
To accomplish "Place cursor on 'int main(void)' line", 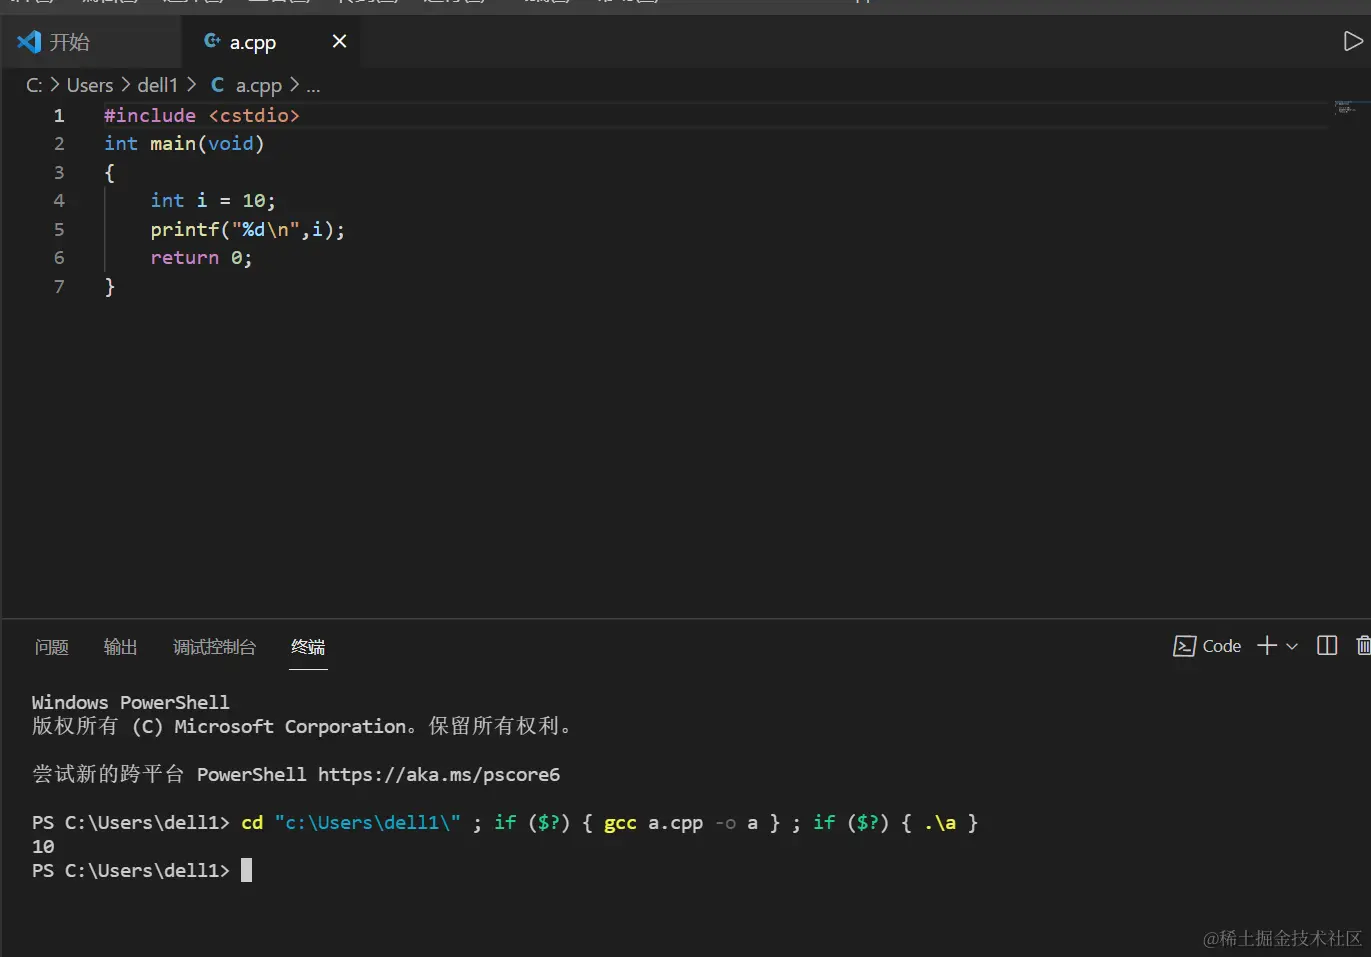I will [184, 144].
